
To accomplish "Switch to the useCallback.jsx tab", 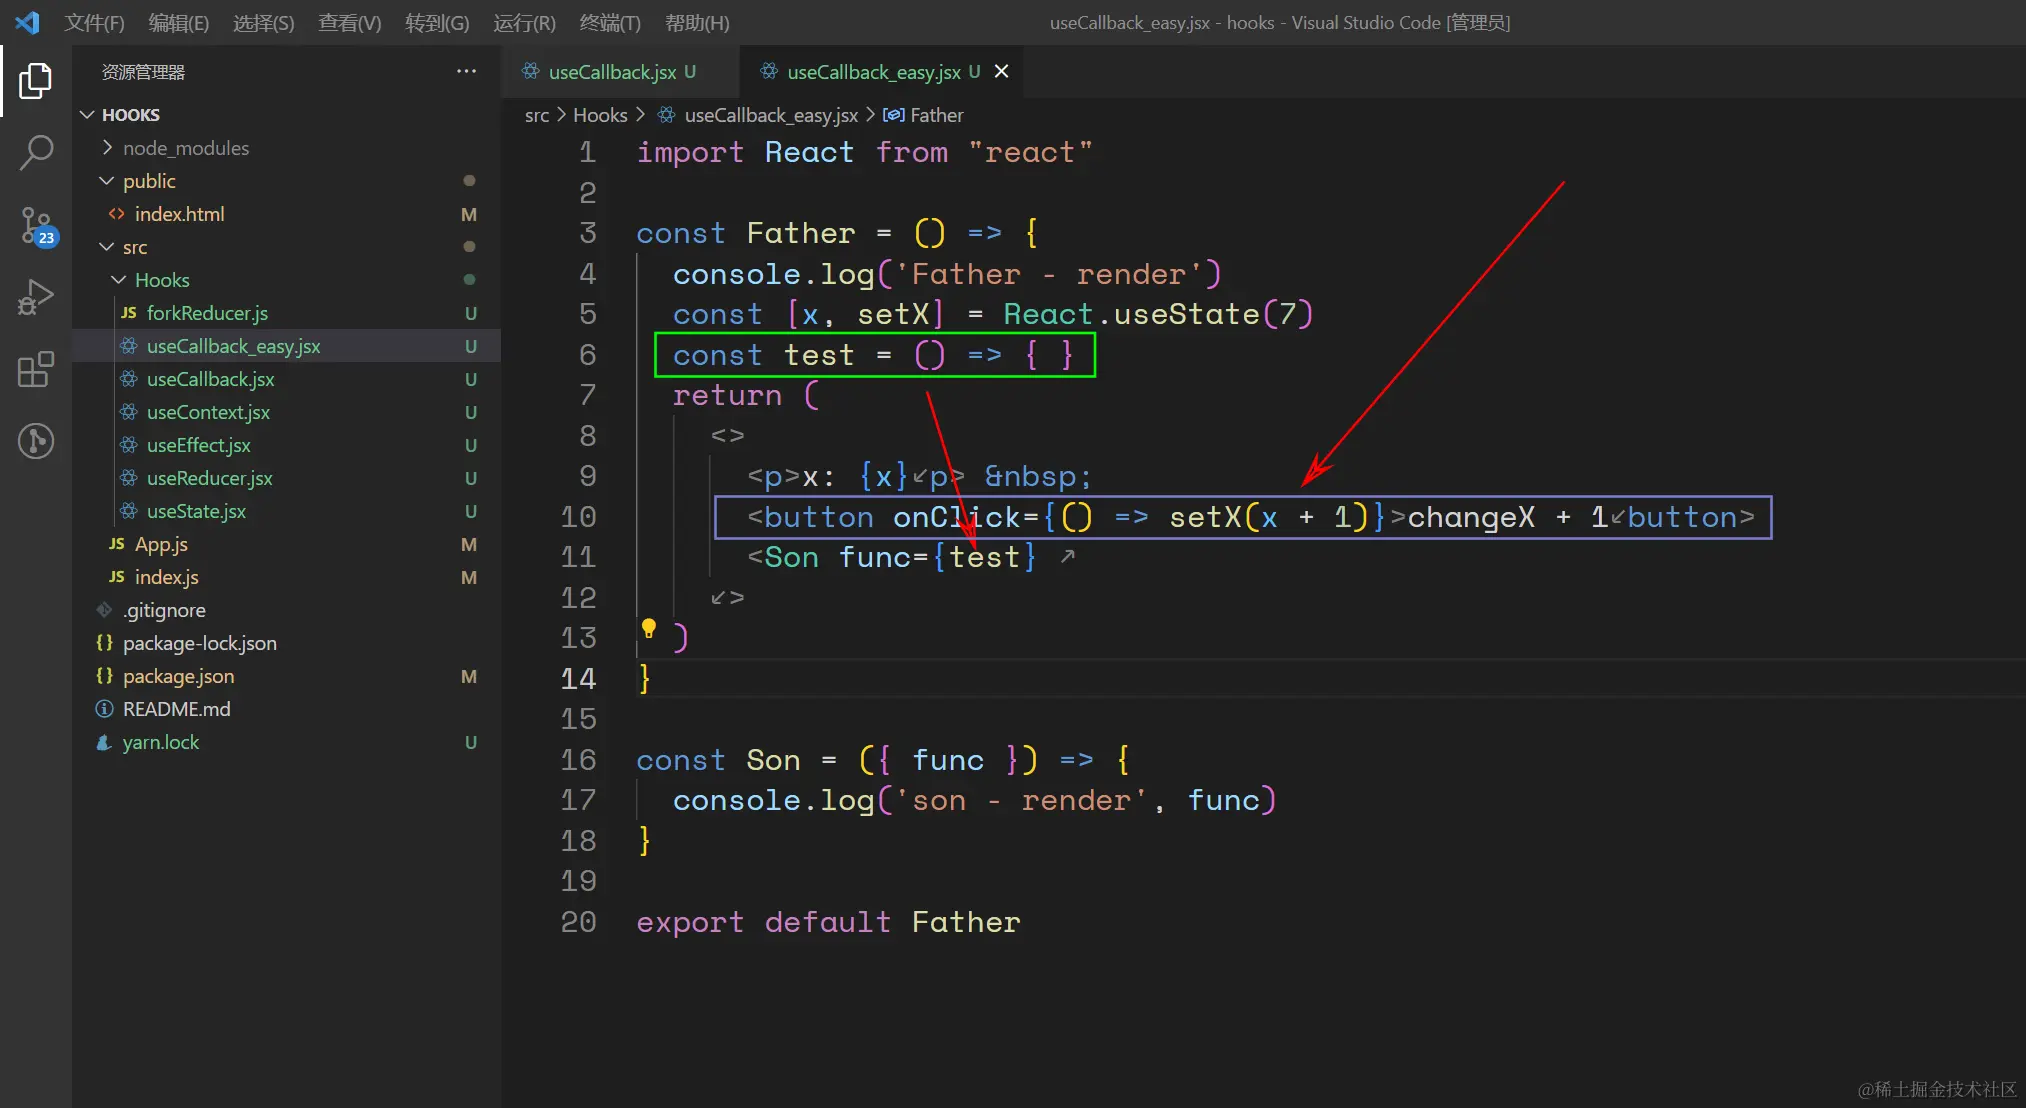I will pyautogui.click(x=612, y=72).
